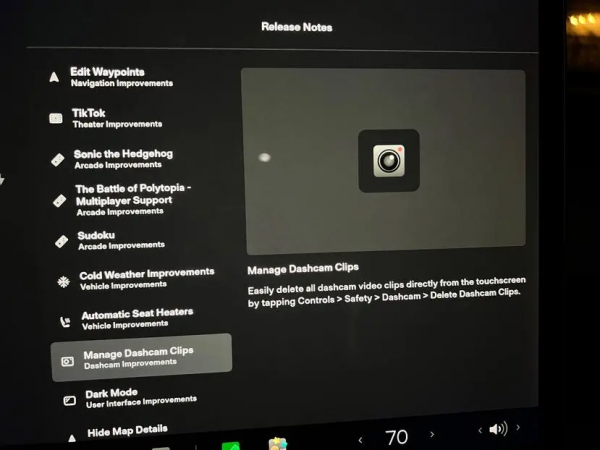Select the Manage Dashcam Clips release note
Screen dimensions: 600x450
coord(141,357)
